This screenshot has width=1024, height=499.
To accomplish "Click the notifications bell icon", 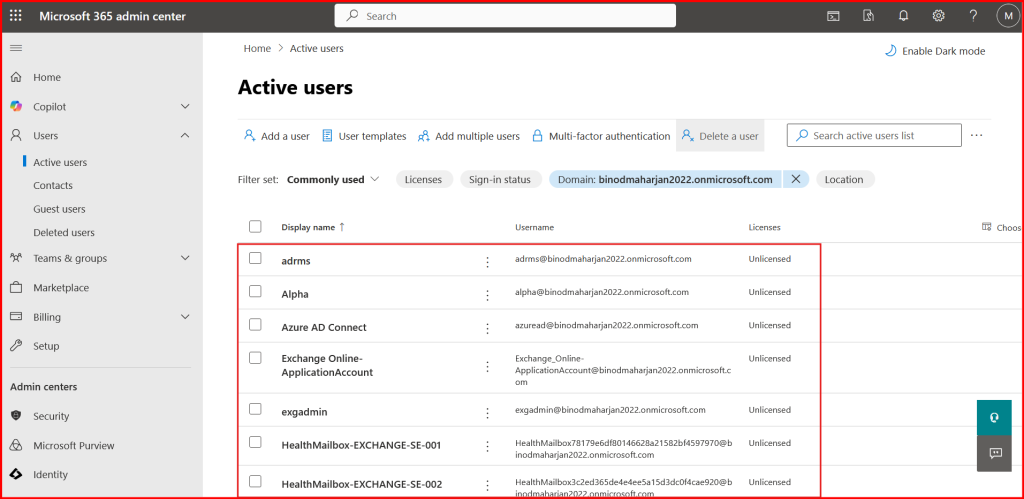I will pos(903,16).
